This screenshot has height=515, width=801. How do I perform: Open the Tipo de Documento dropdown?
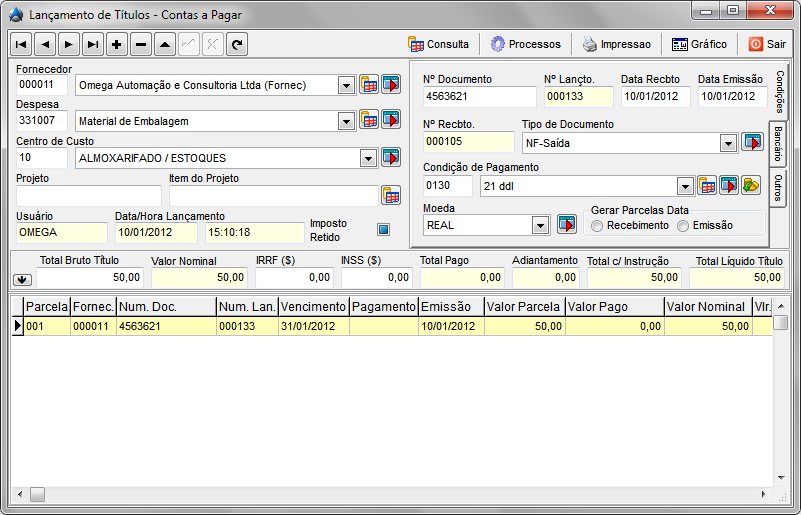tap(728, 143)
